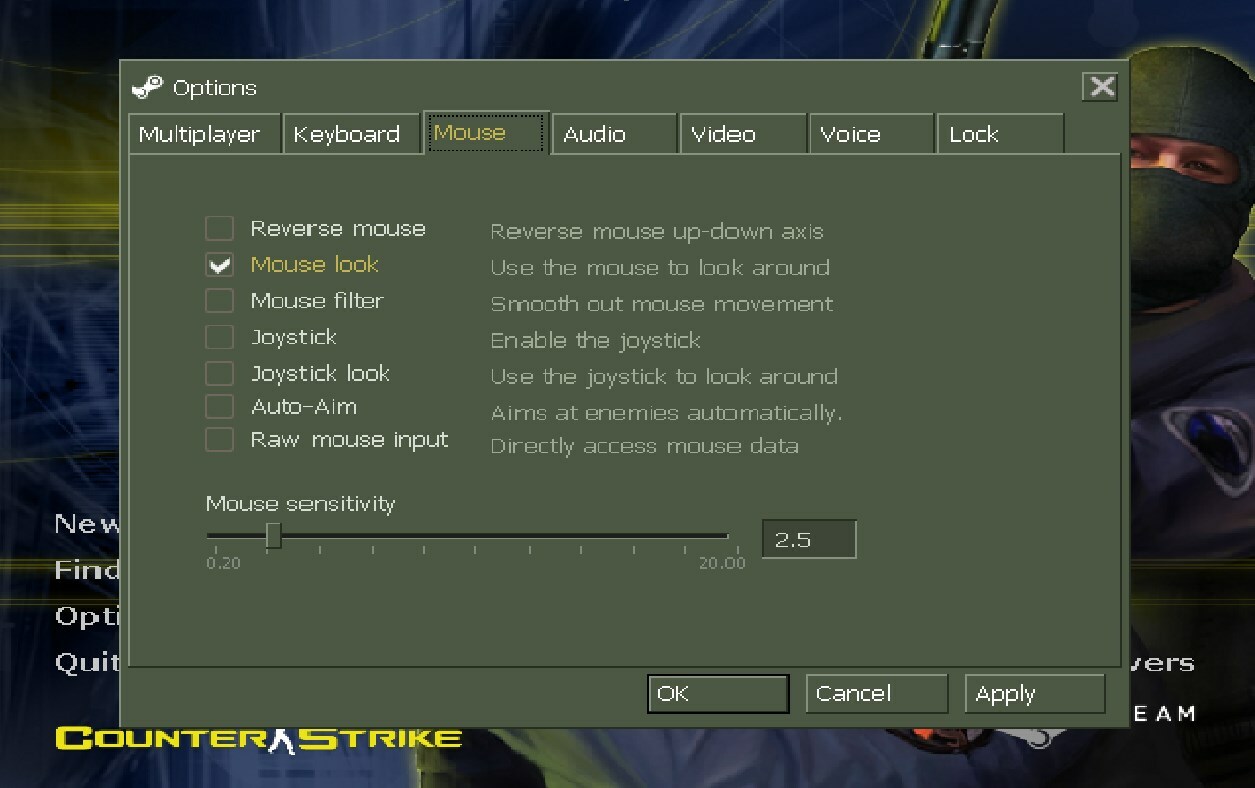
Task: Enable the Mouse filter checkbox
Action: (219, 301)
